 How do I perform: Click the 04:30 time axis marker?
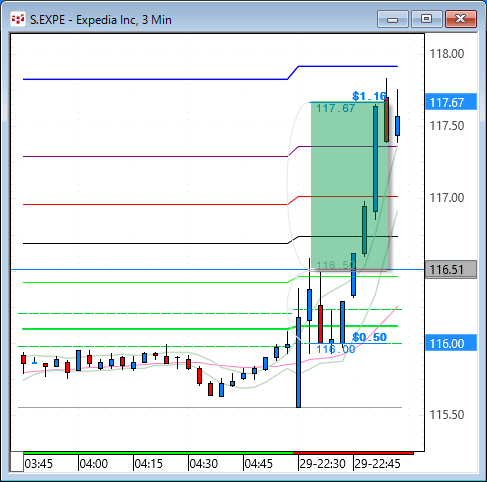pyautogui.click(x=203, y=464)
